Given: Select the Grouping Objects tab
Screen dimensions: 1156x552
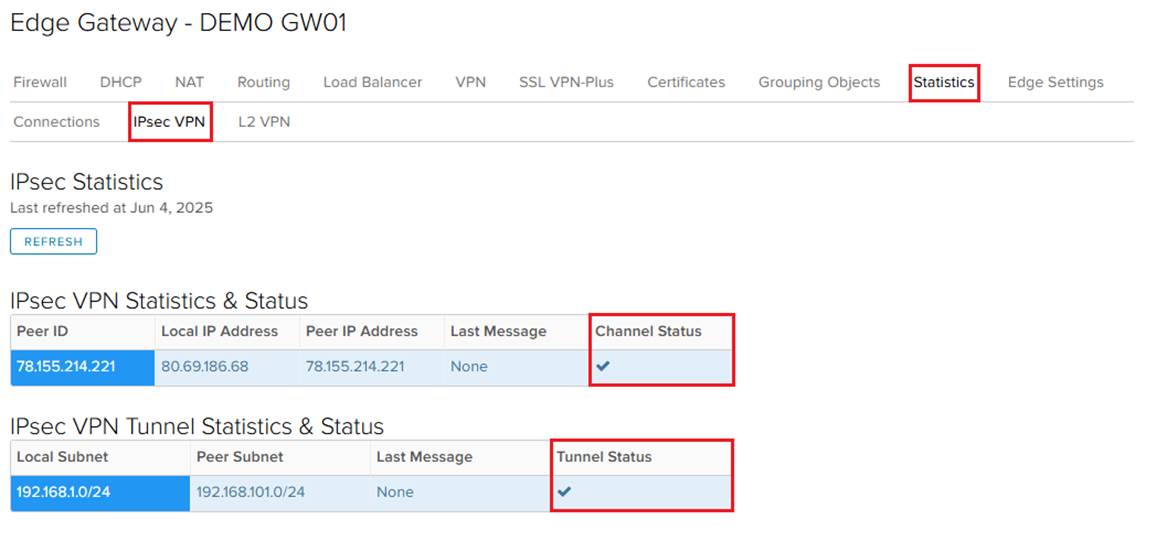Looking at the screenshot, I should click(x=819, y=82).
